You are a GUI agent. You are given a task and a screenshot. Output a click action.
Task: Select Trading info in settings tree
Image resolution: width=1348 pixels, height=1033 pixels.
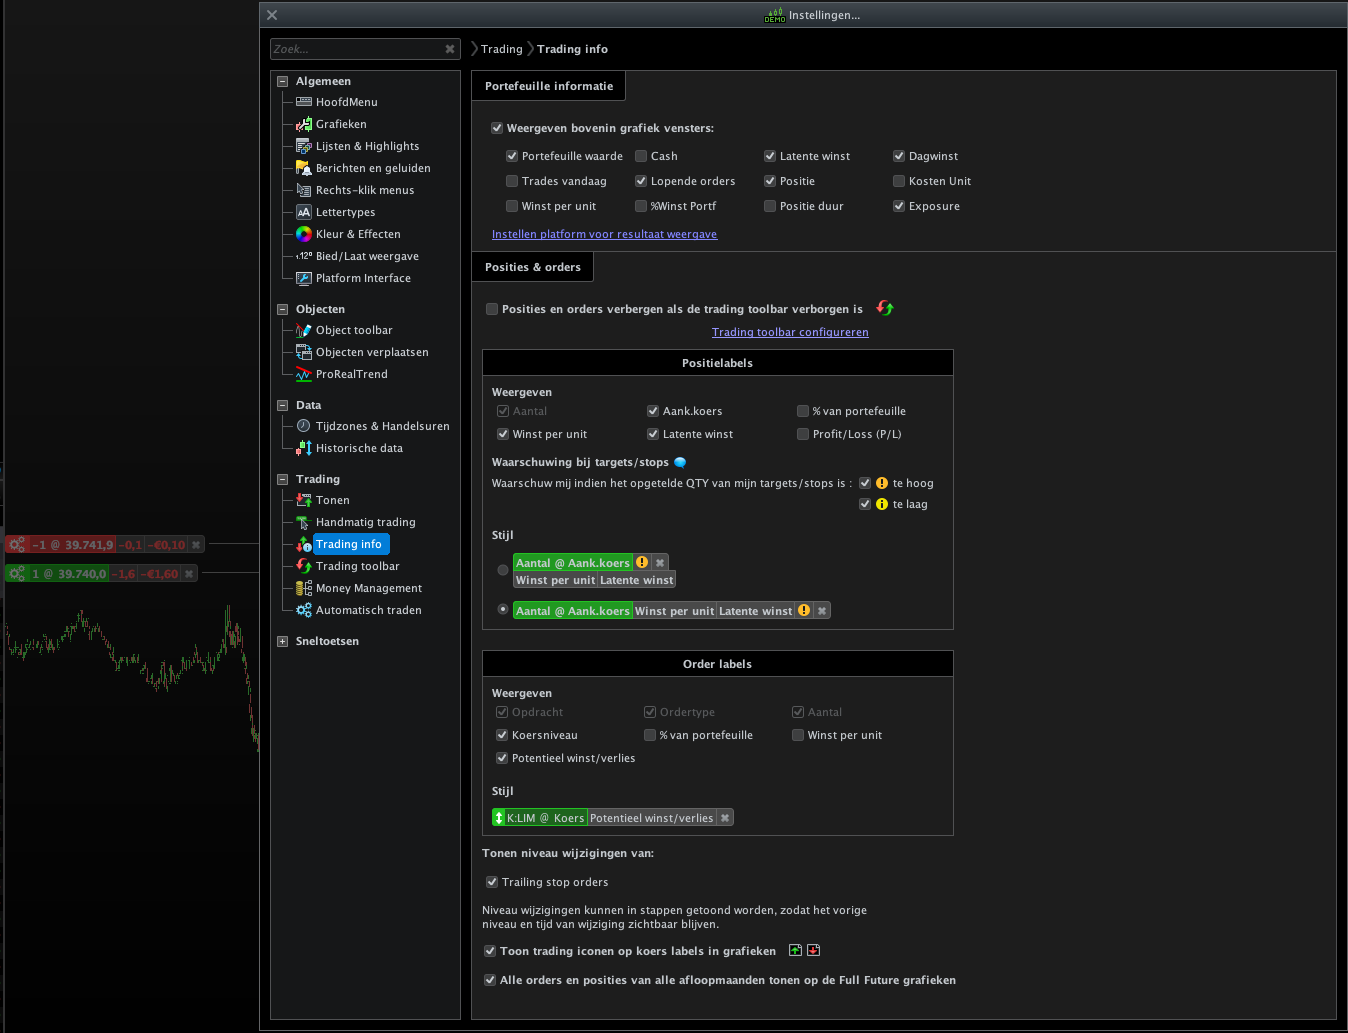pos(349,544)
